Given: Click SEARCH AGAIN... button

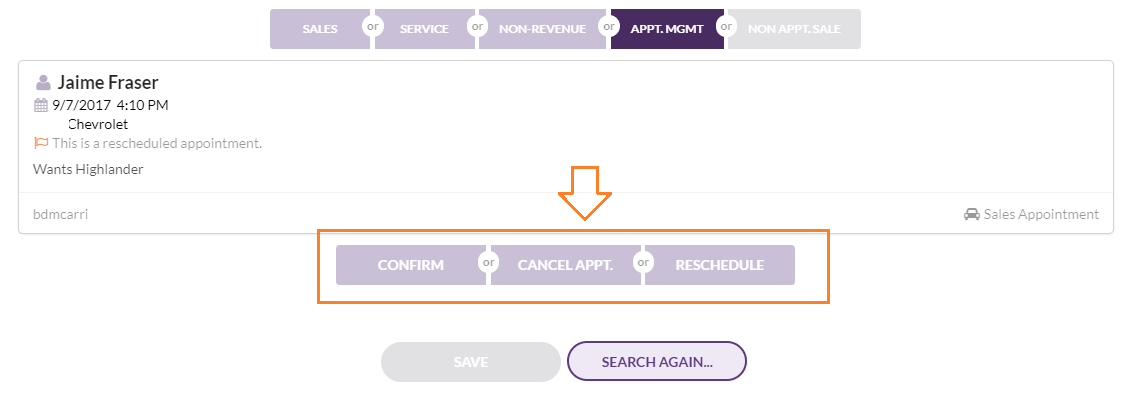Looking at the screenshot, I should click(657, 362).
